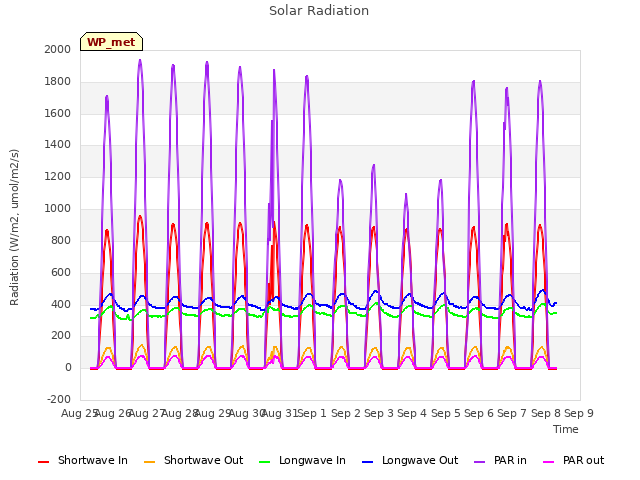Image resolution: width=640 pixels, height=480 pixels.
Task: Click the 1000 y-axis tick label
Action: tap(58, 209)
